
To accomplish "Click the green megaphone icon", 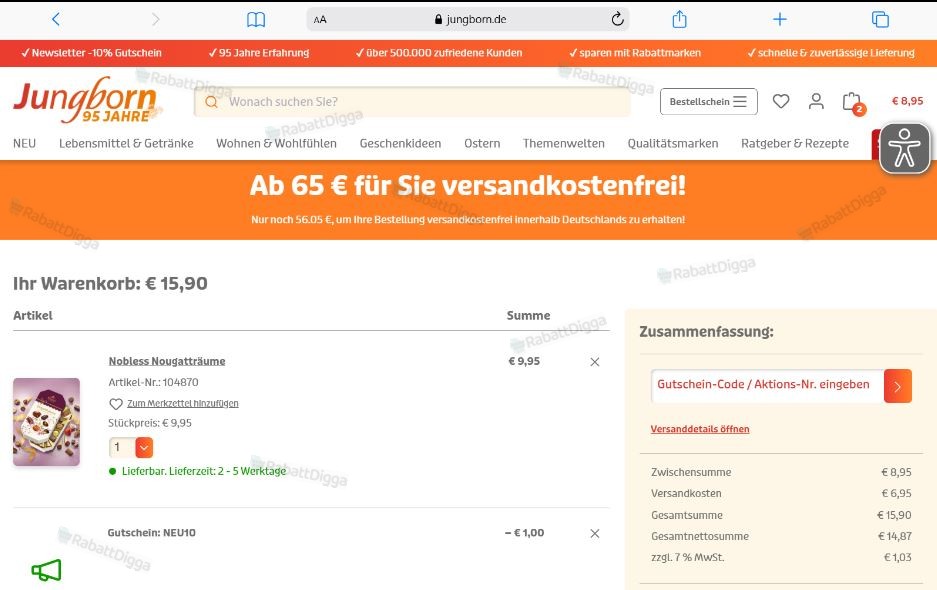I will point(47,570).
